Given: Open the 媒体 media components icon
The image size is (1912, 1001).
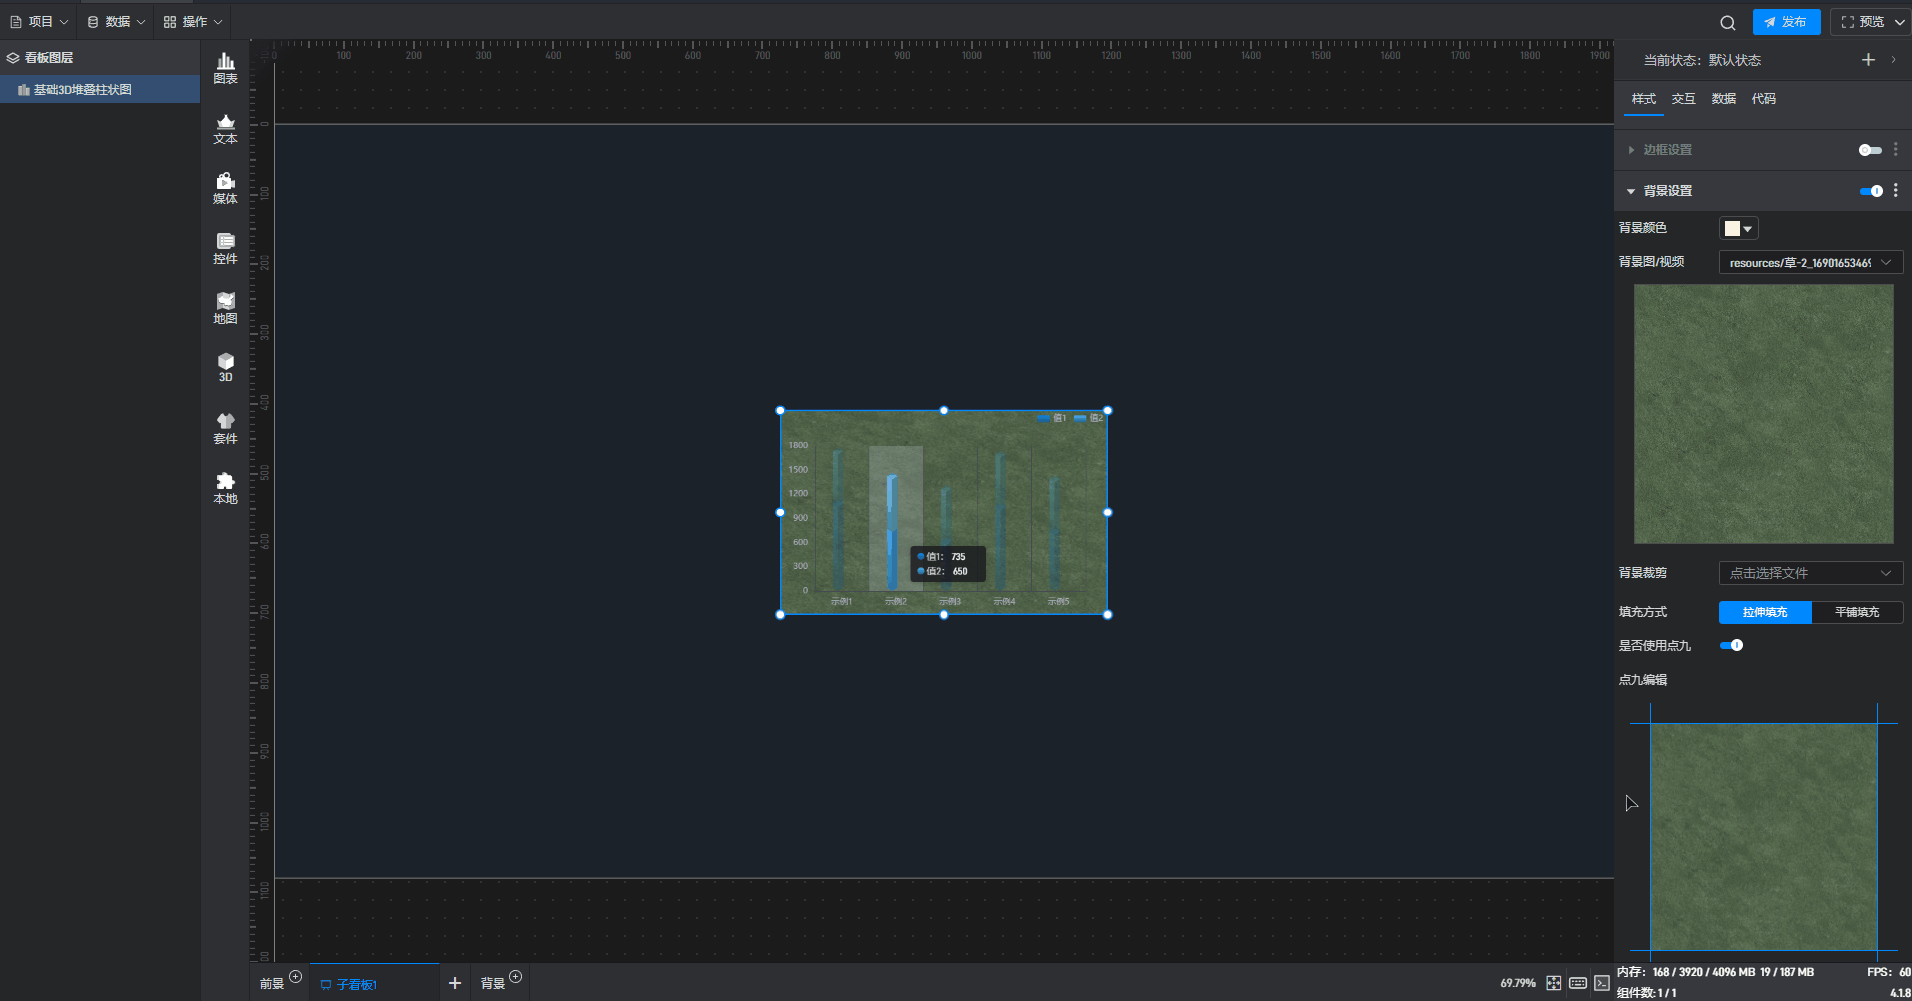Looking at the screenshot, I should 225,188.
